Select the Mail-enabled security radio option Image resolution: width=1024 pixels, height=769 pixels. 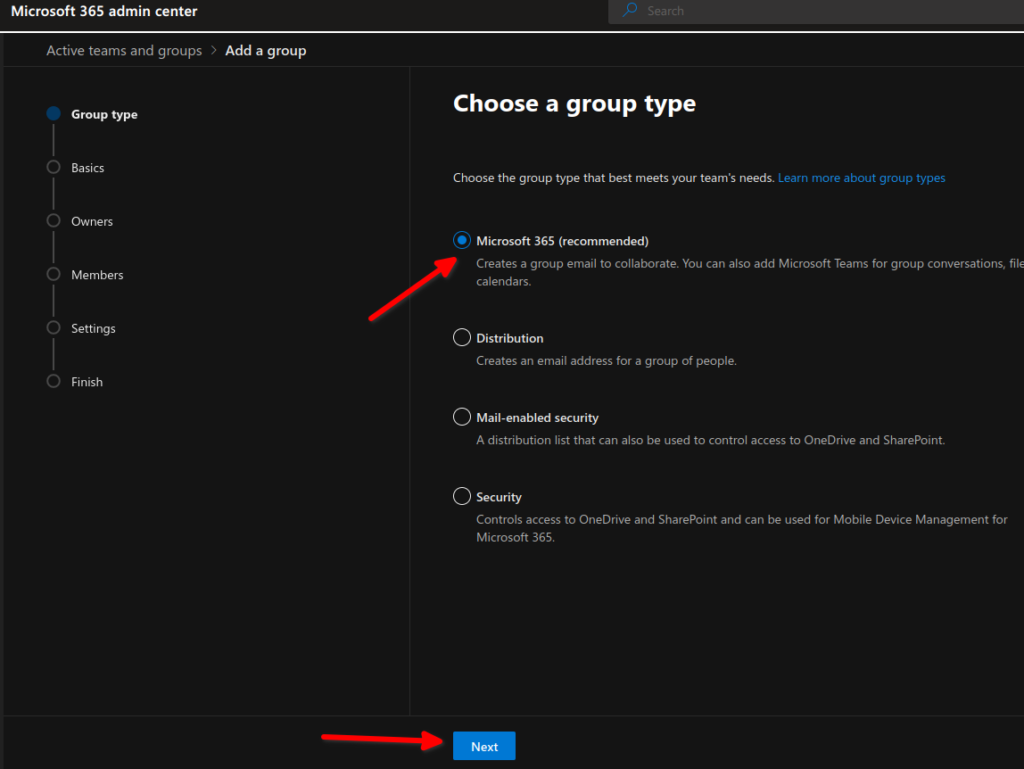coord(462,416)
